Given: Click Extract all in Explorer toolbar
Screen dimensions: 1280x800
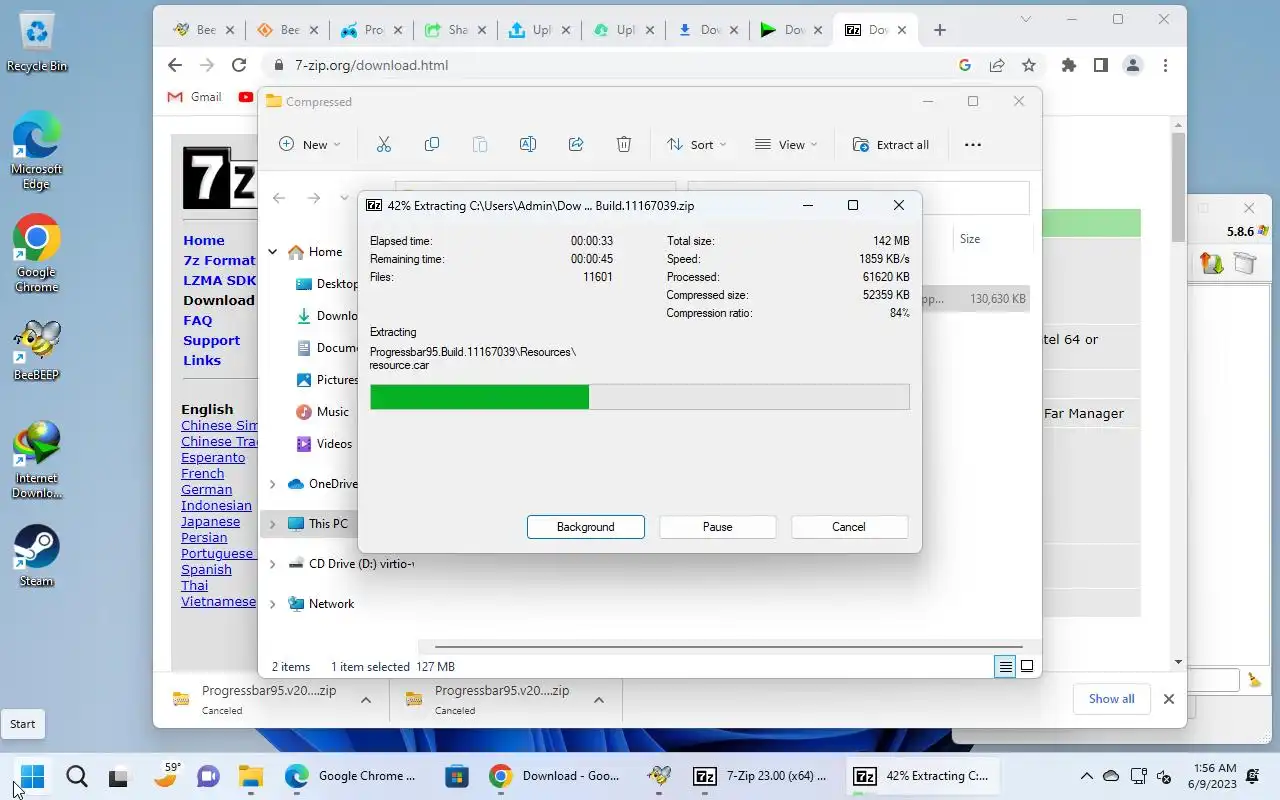Looking at the screenshot, I should tap(891, 144).
